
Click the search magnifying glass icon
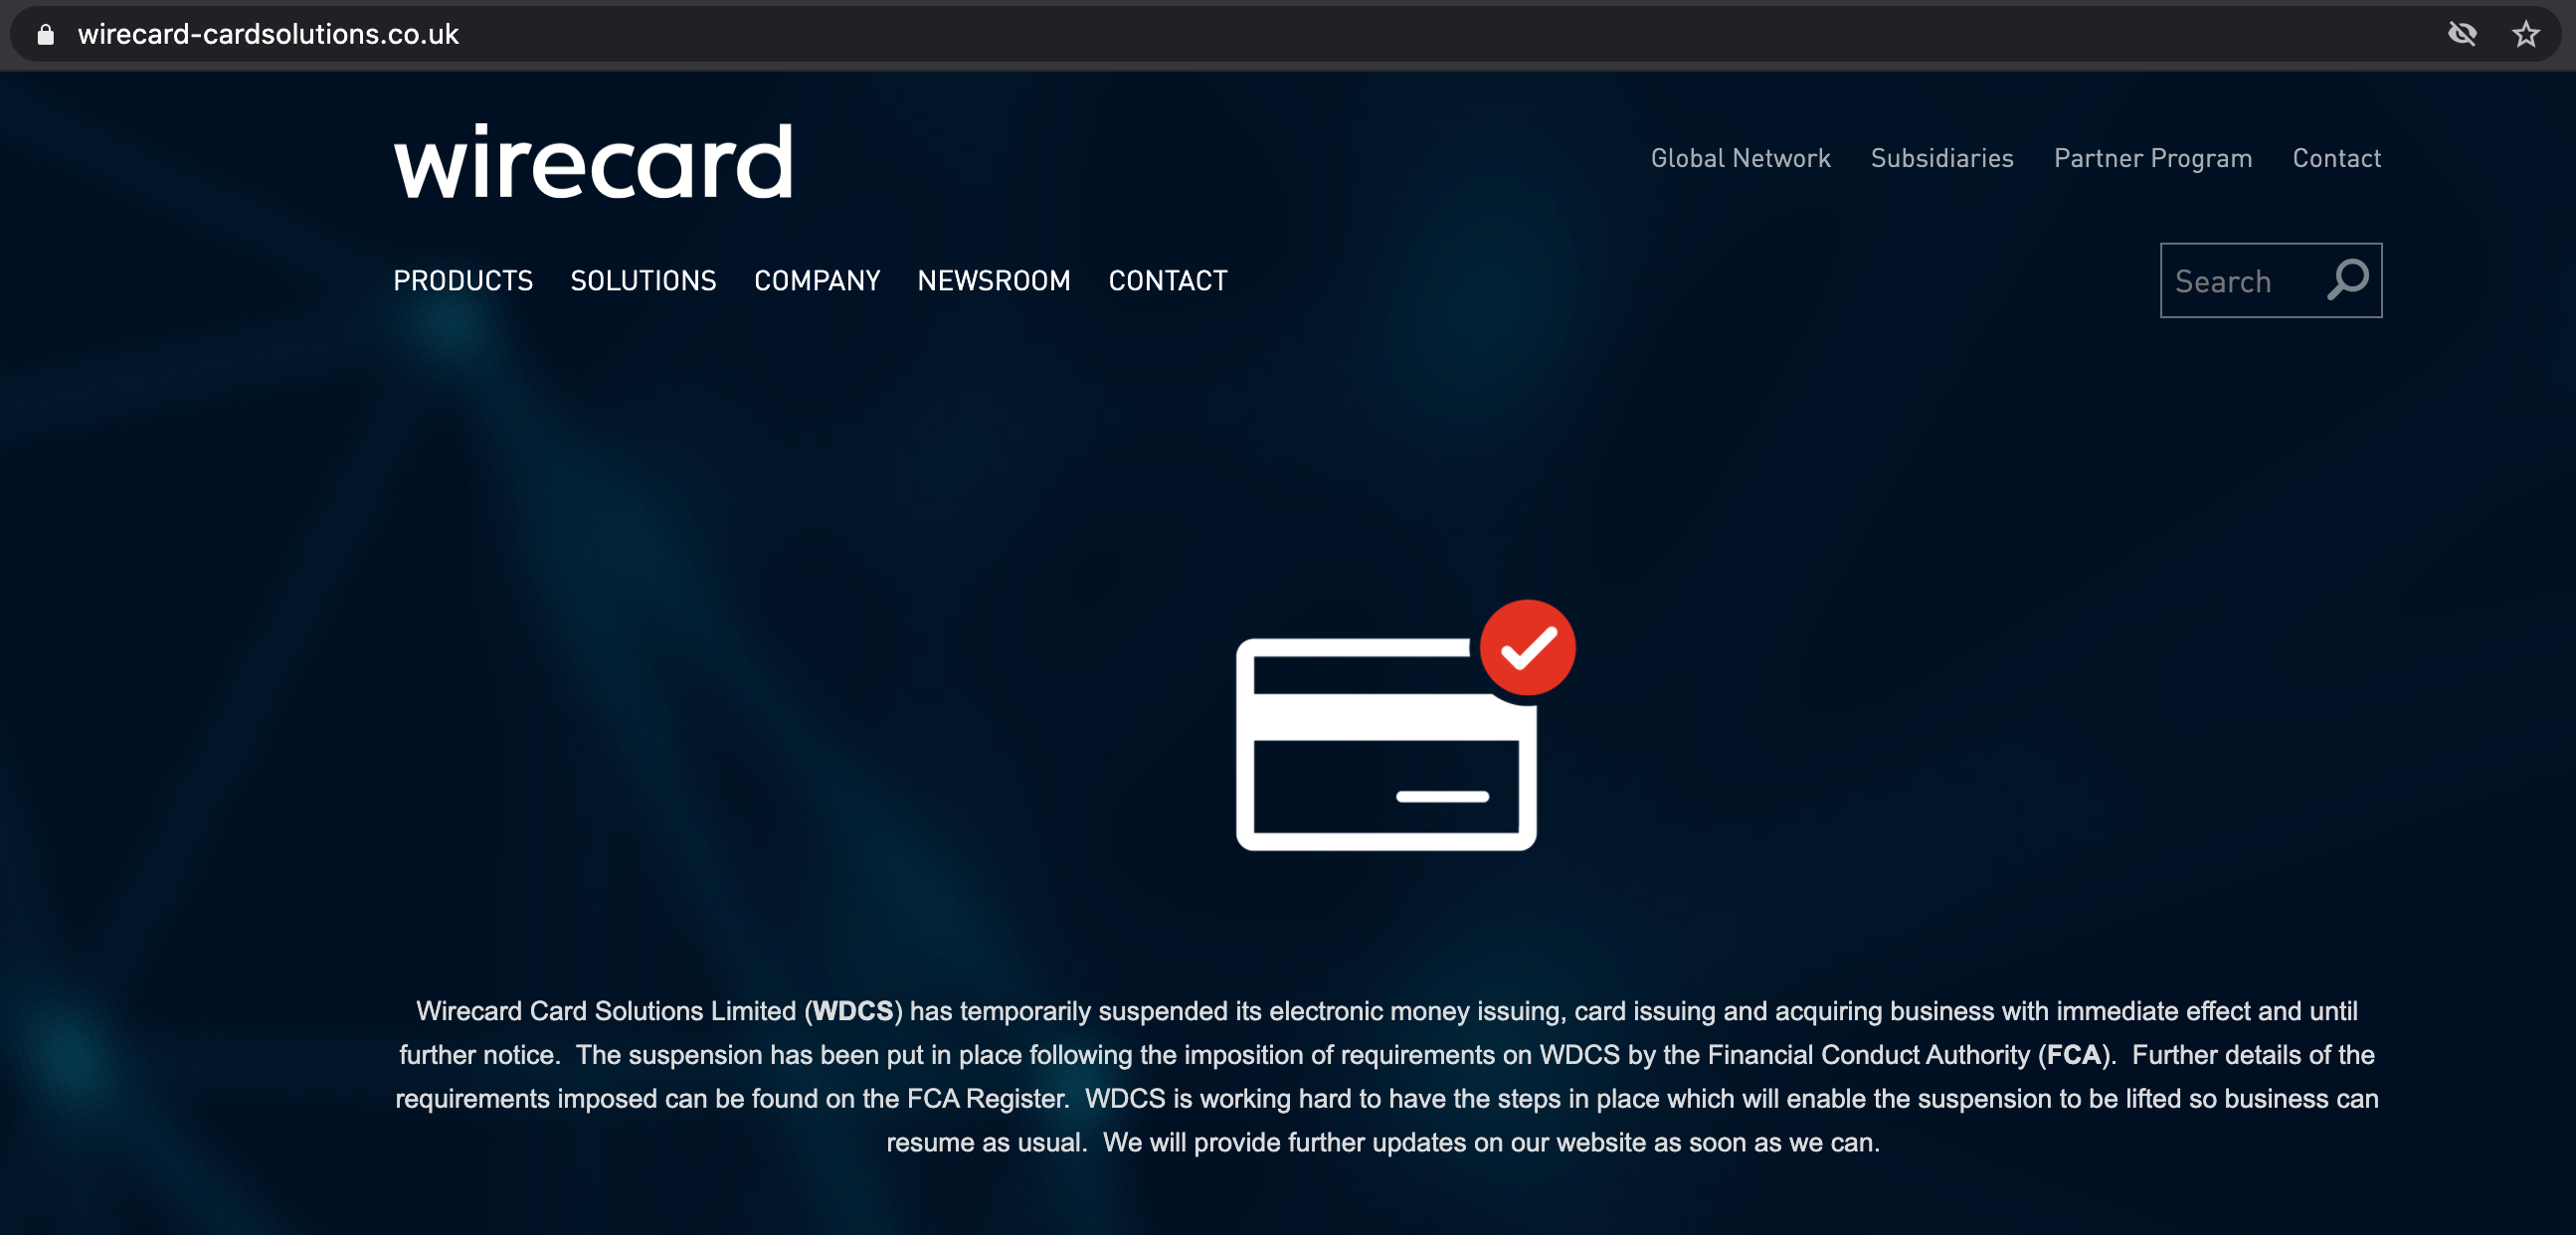(2351, 279)
